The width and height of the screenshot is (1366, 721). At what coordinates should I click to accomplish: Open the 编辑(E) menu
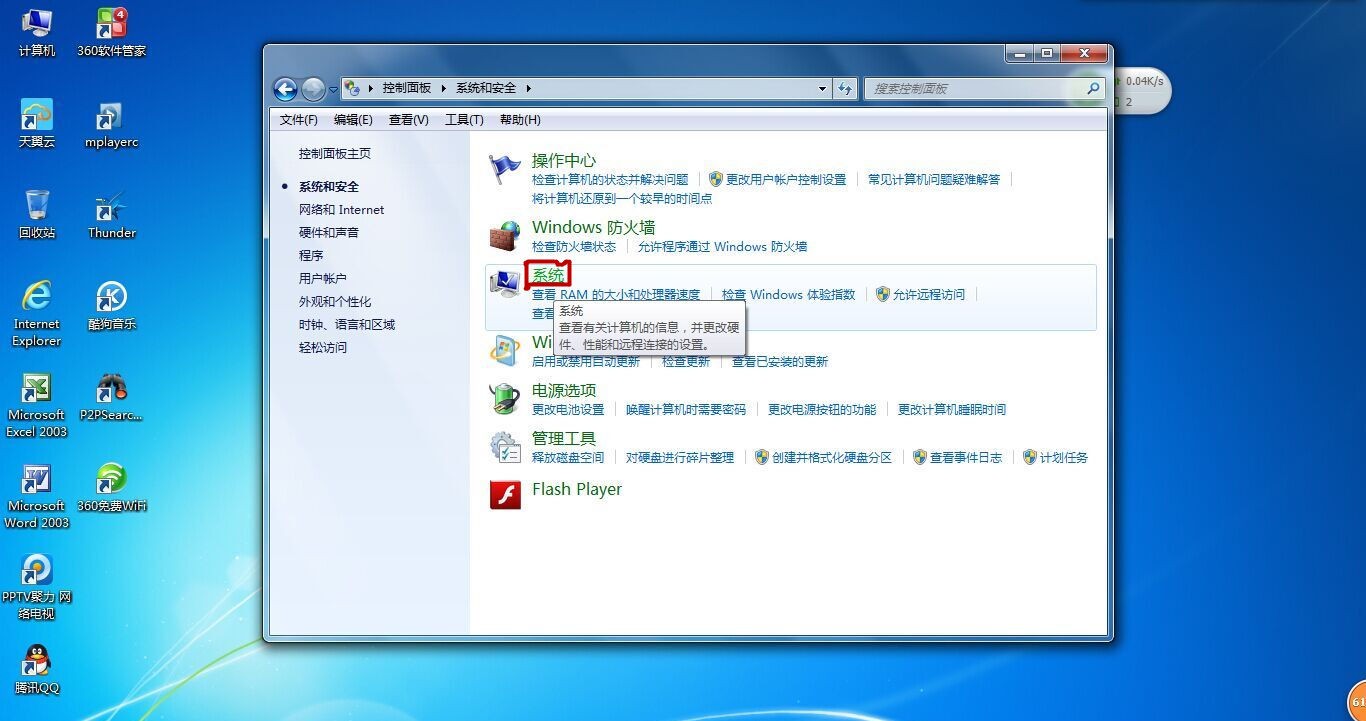click(x=353, y=120)
